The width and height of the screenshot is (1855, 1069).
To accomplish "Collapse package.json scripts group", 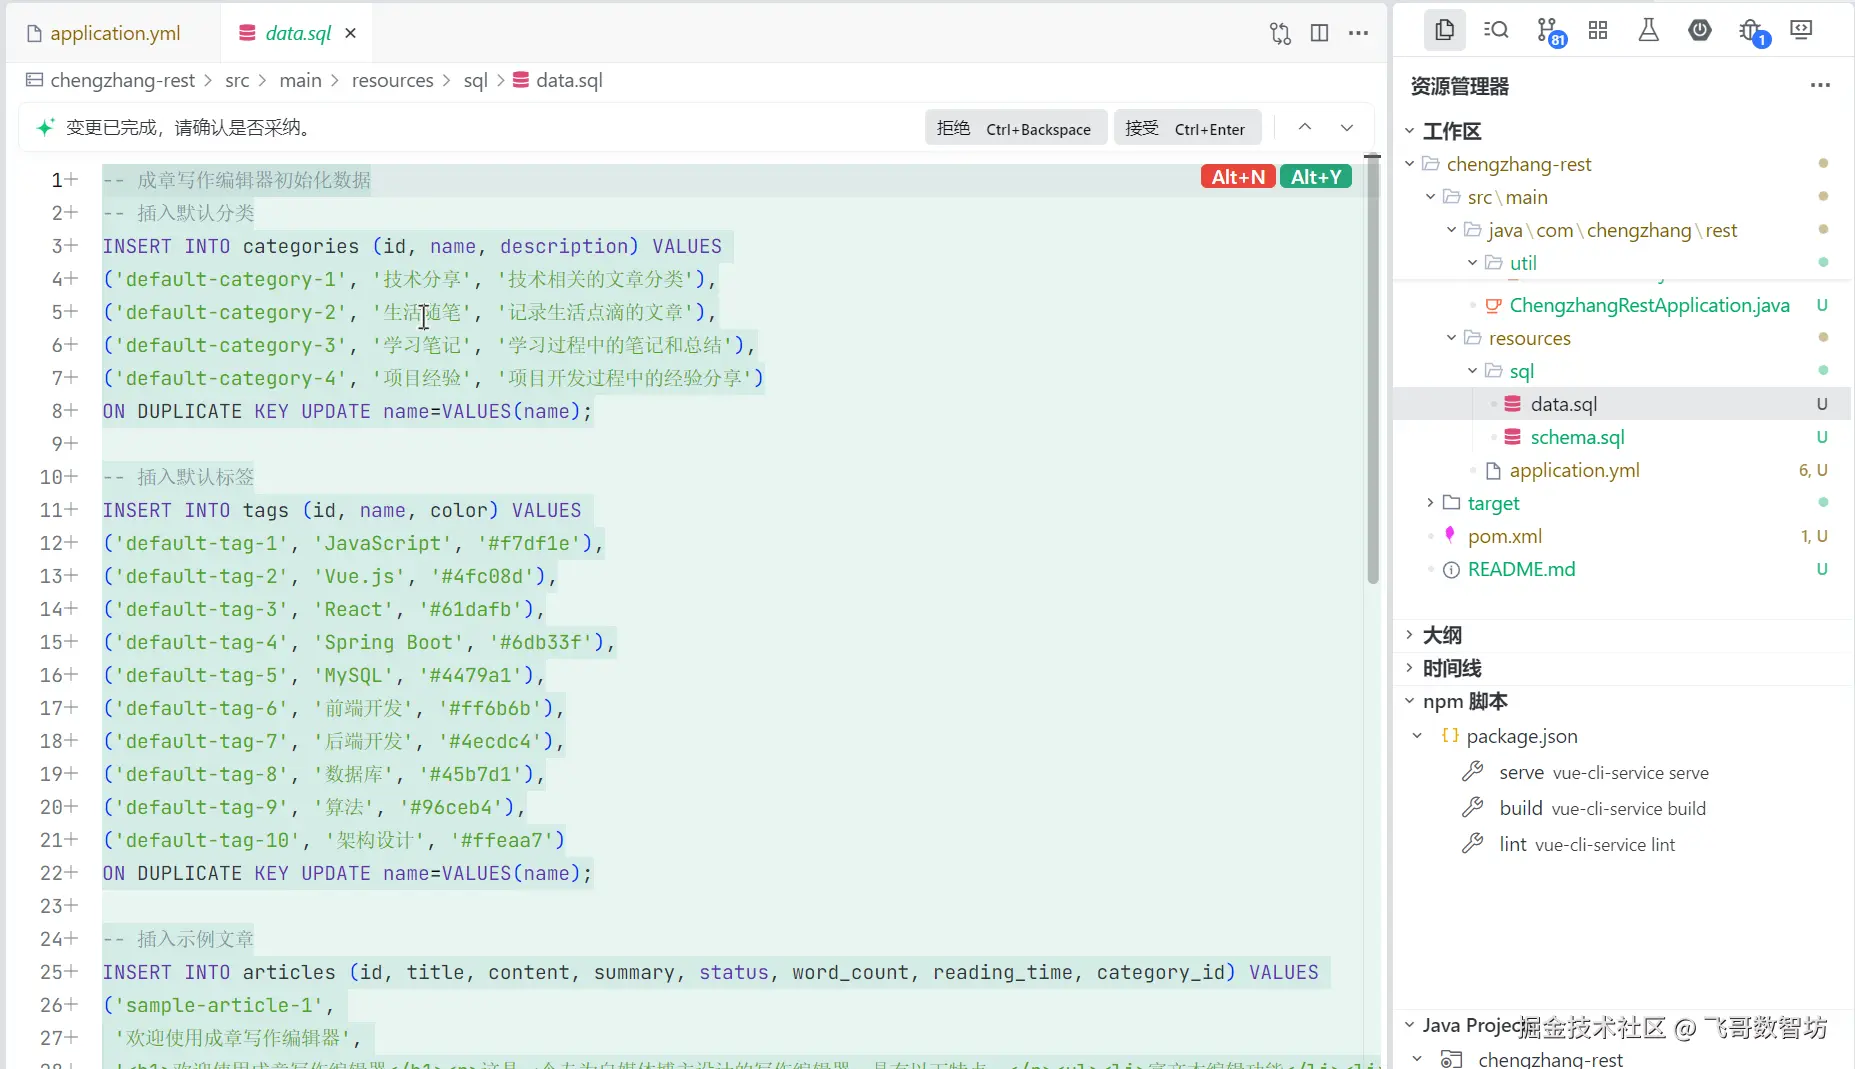I will pos(1417,736).
